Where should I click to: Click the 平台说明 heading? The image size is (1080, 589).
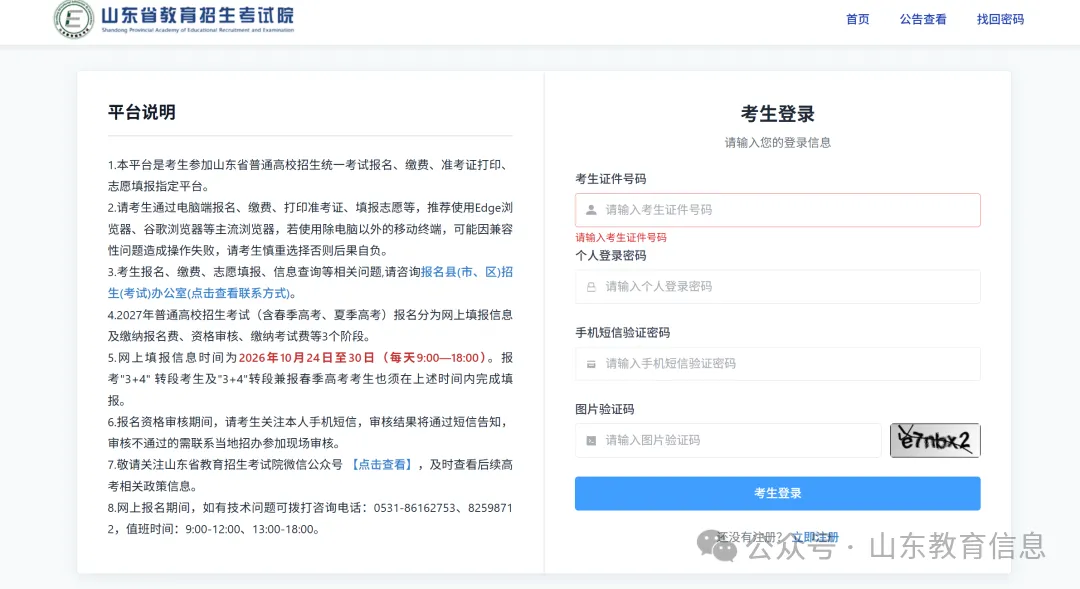tap(142, 112)
